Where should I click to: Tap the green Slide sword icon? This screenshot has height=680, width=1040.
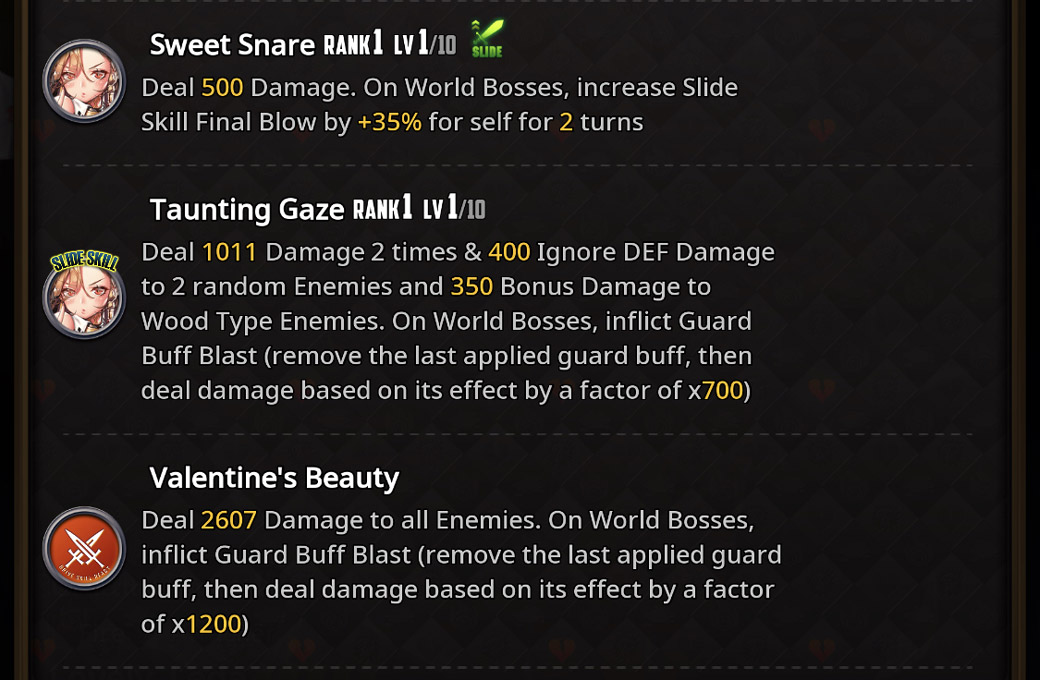click(x=488, y=38)
